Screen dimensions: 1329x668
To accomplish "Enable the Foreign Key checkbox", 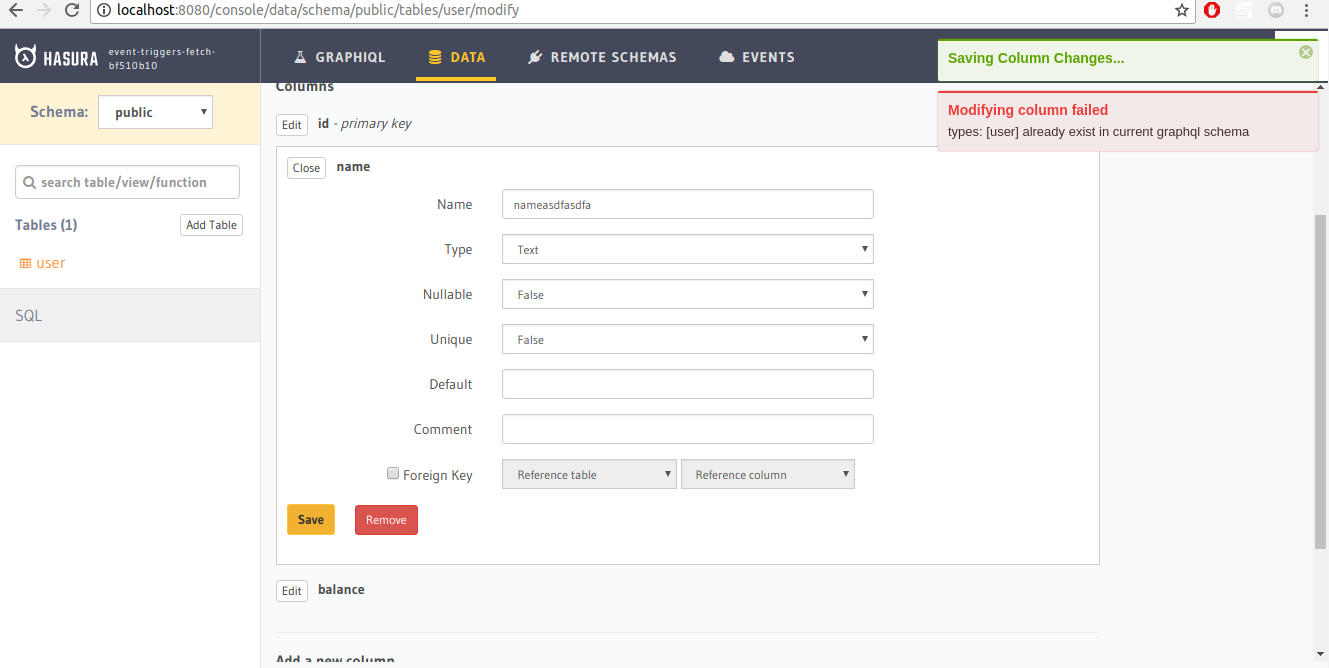I will coord(393,473).
